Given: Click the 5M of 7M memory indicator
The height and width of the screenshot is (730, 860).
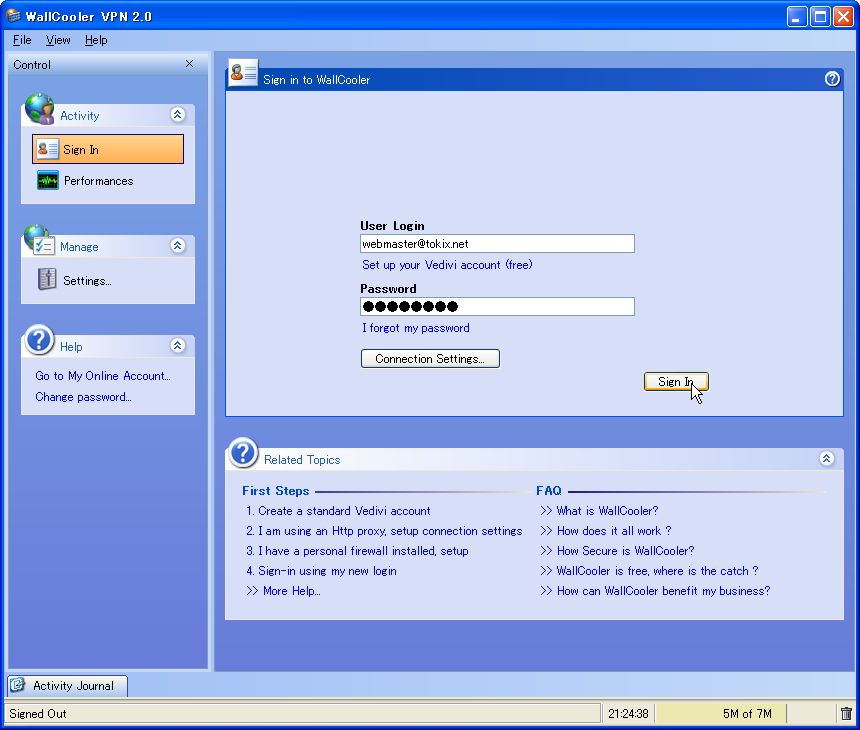Looking at the screenshot, I should click(722, 714).
